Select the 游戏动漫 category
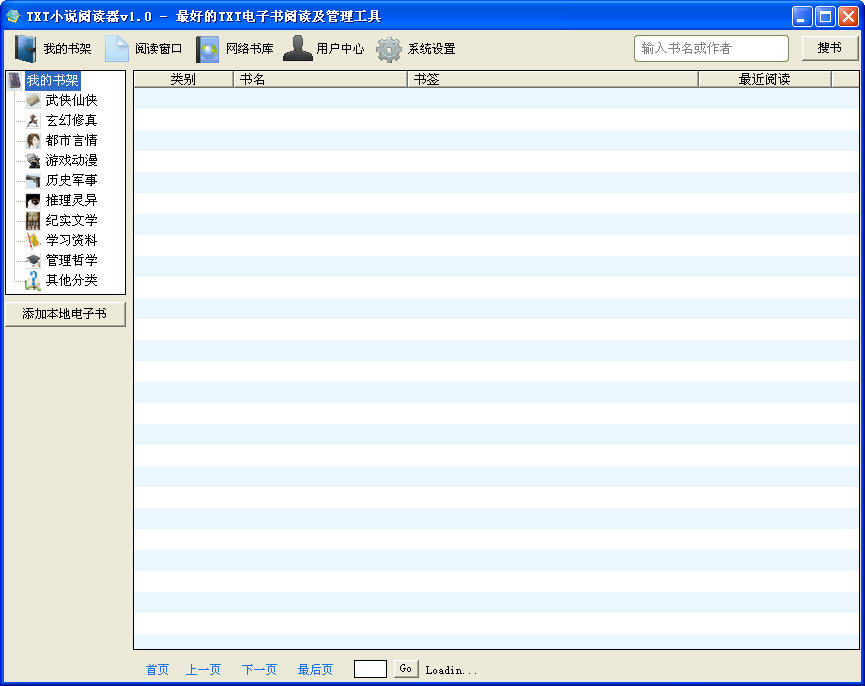This screenshot has width=865, height=686. coord(71,160)
